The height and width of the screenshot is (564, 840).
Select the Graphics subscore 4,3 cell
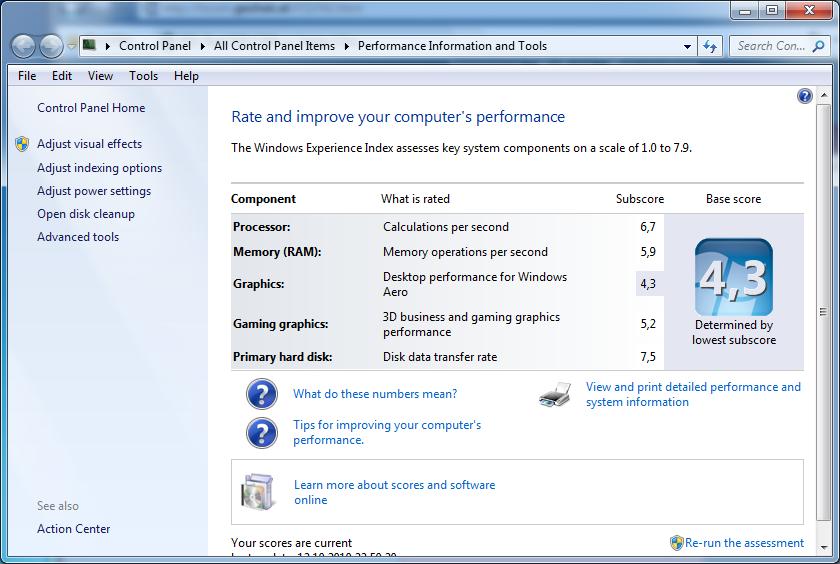click(649, 283)
